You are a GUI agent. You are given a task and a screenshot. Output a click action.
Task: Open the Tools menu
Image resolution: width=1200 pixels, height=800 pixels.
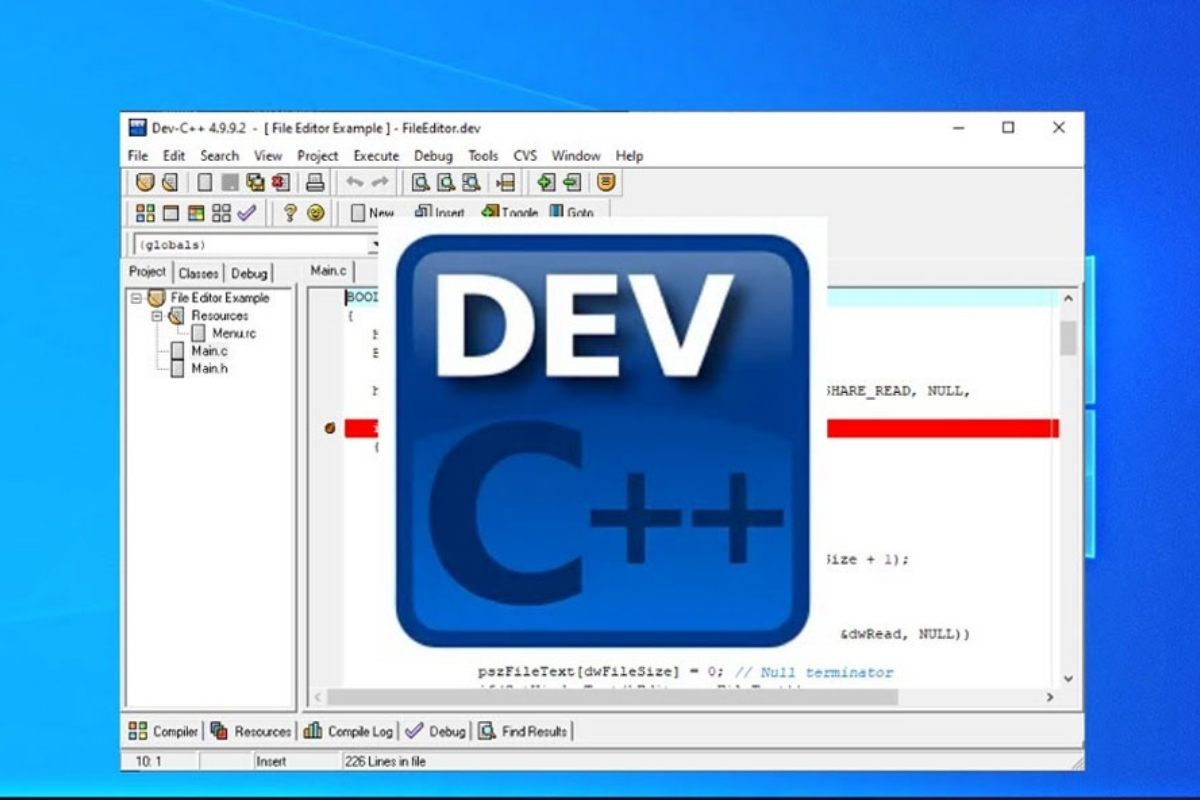(x=483, y=156)
